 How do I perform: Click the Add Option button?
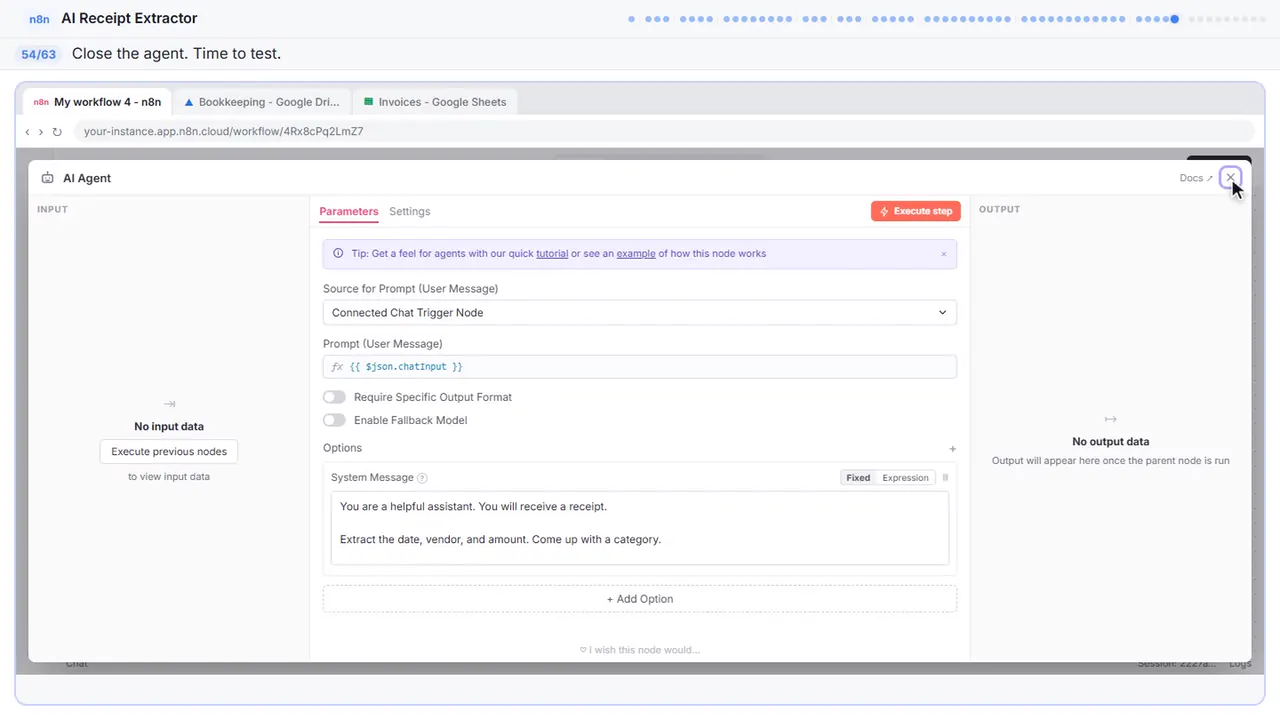click(x=639, y=599)
